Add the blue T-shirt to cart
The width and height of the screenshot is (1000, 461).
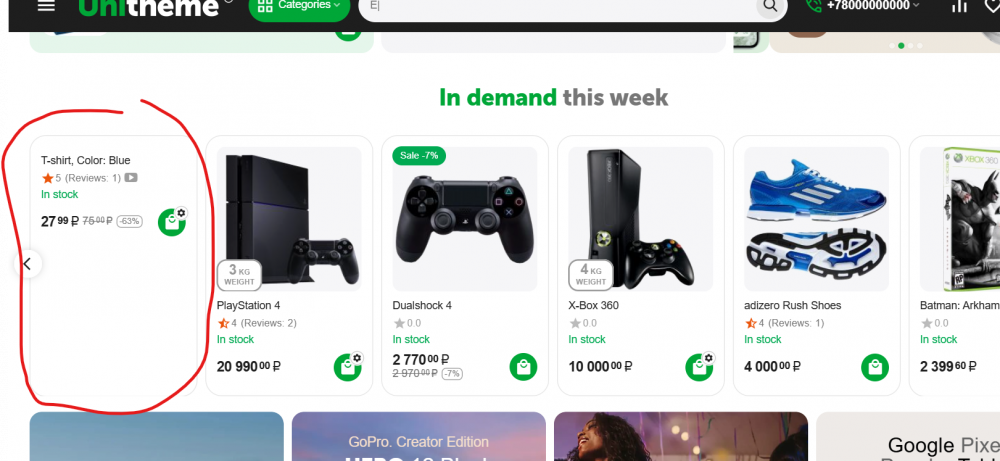pyautogui.click(x=172, y=222)
